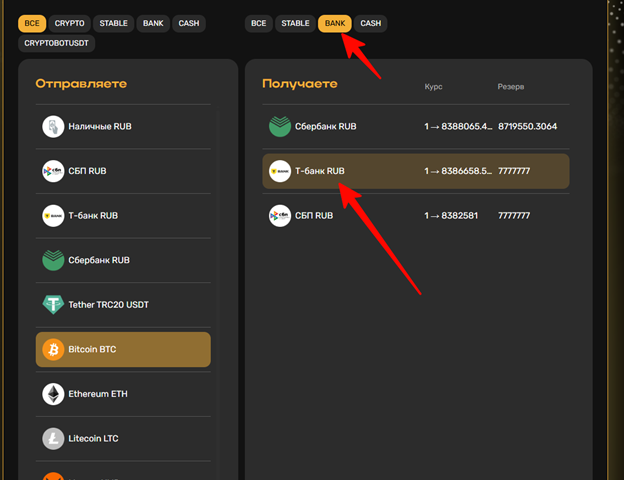Click the Курс column header

(x=433, y=87)
